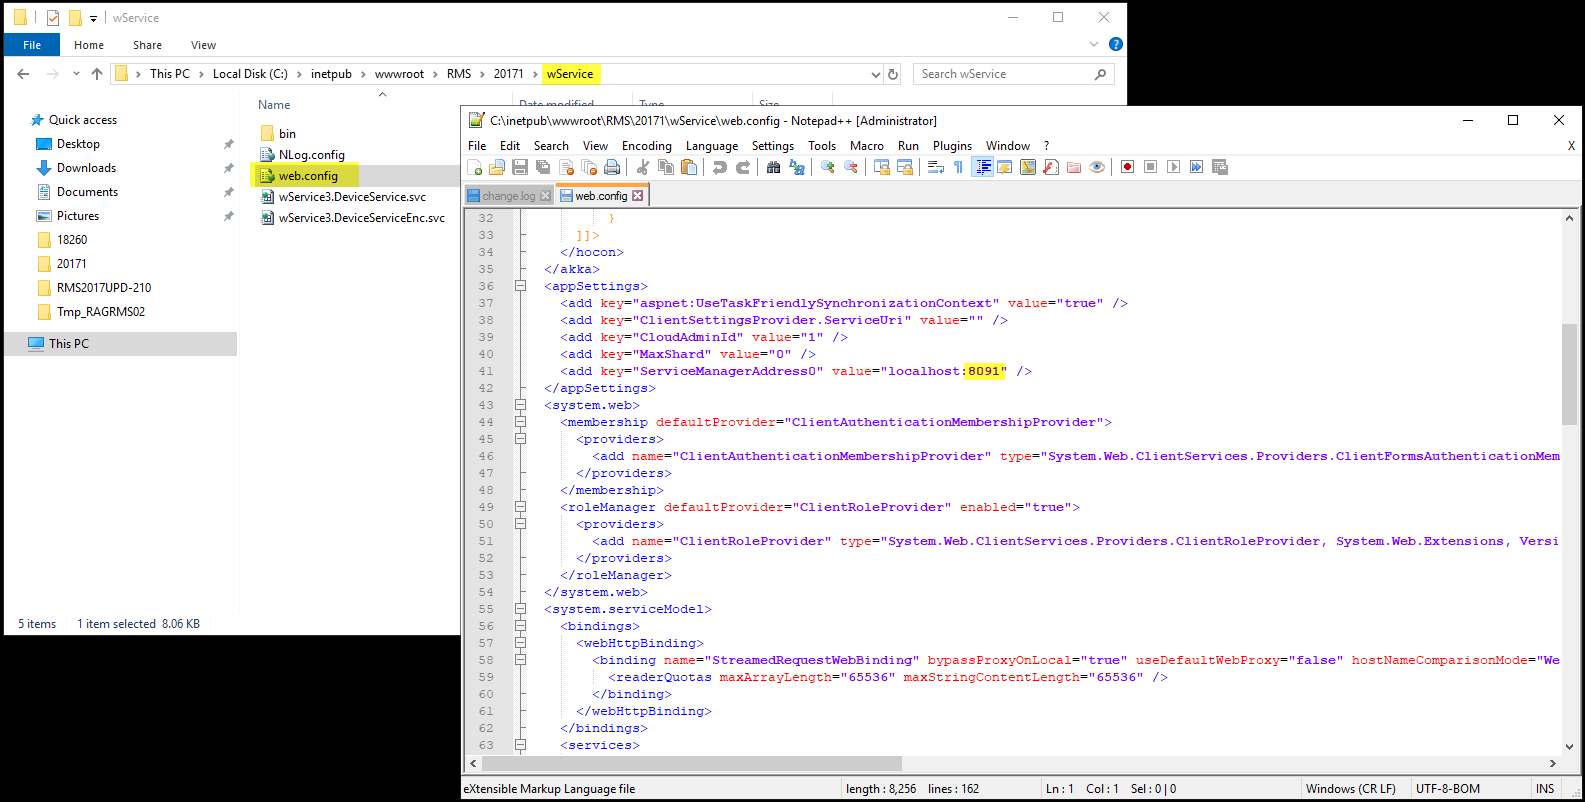Toggle synchronized vertical scrolling icon
Screen dimensions: 1585x802
pos(882,167)
